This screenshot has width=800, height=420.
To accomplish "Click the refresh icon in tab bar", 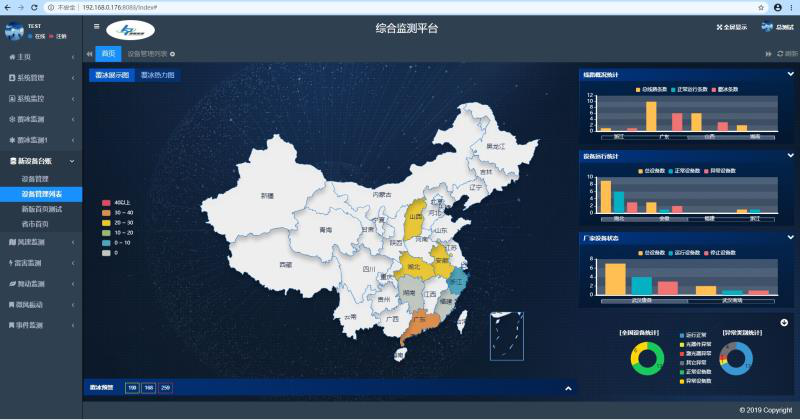I will (779, 53).
